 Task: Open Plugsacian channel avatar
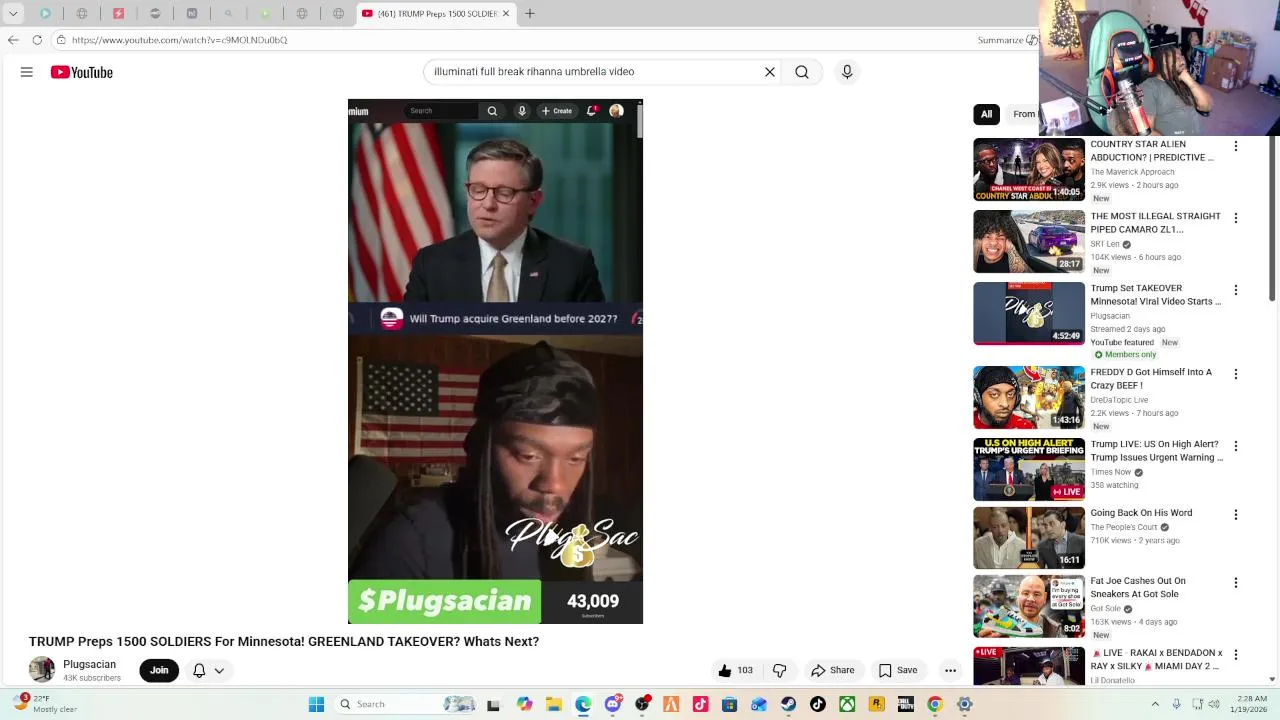pyautogui.click(x=42, y=670)
